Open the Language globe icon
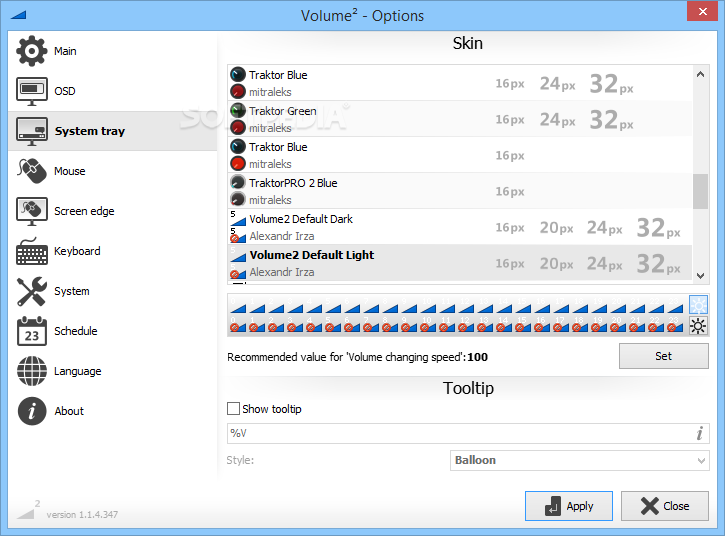Image resolution: width=725 pixels, height=536 pixels. [x=31, y=371]
